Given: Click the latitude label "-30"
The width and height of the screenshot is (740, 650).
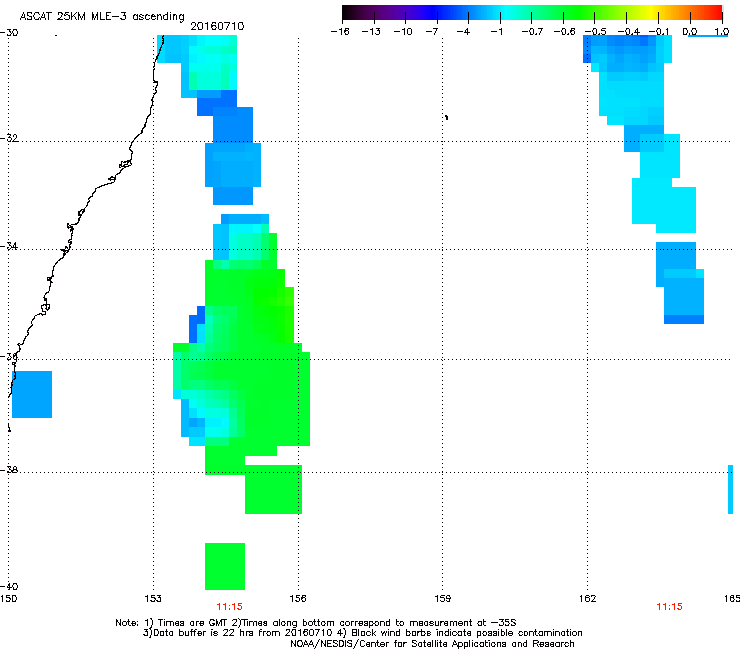Looking at the screenshot, I should 9,33.
